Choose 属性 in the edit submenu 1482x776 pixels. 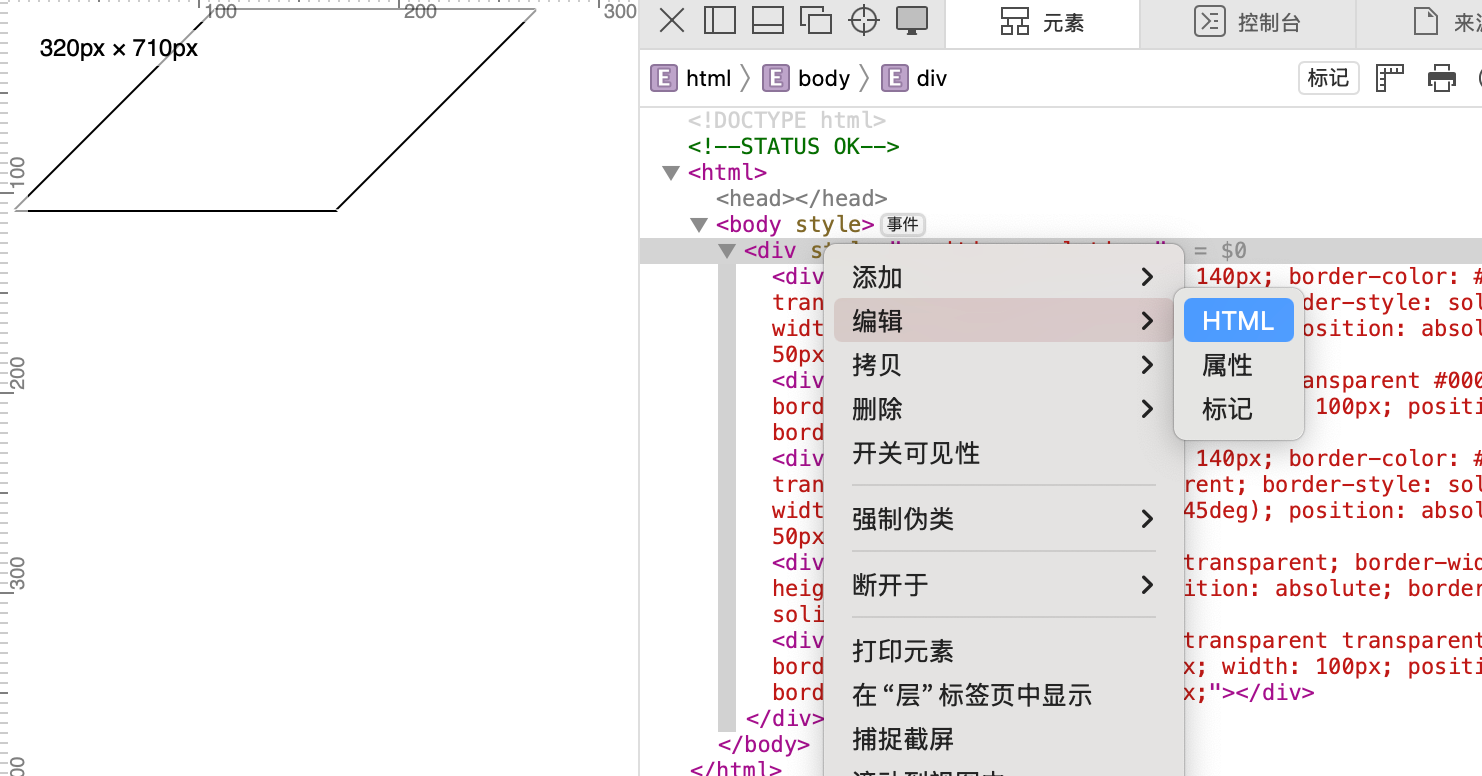click(1239, 365)
